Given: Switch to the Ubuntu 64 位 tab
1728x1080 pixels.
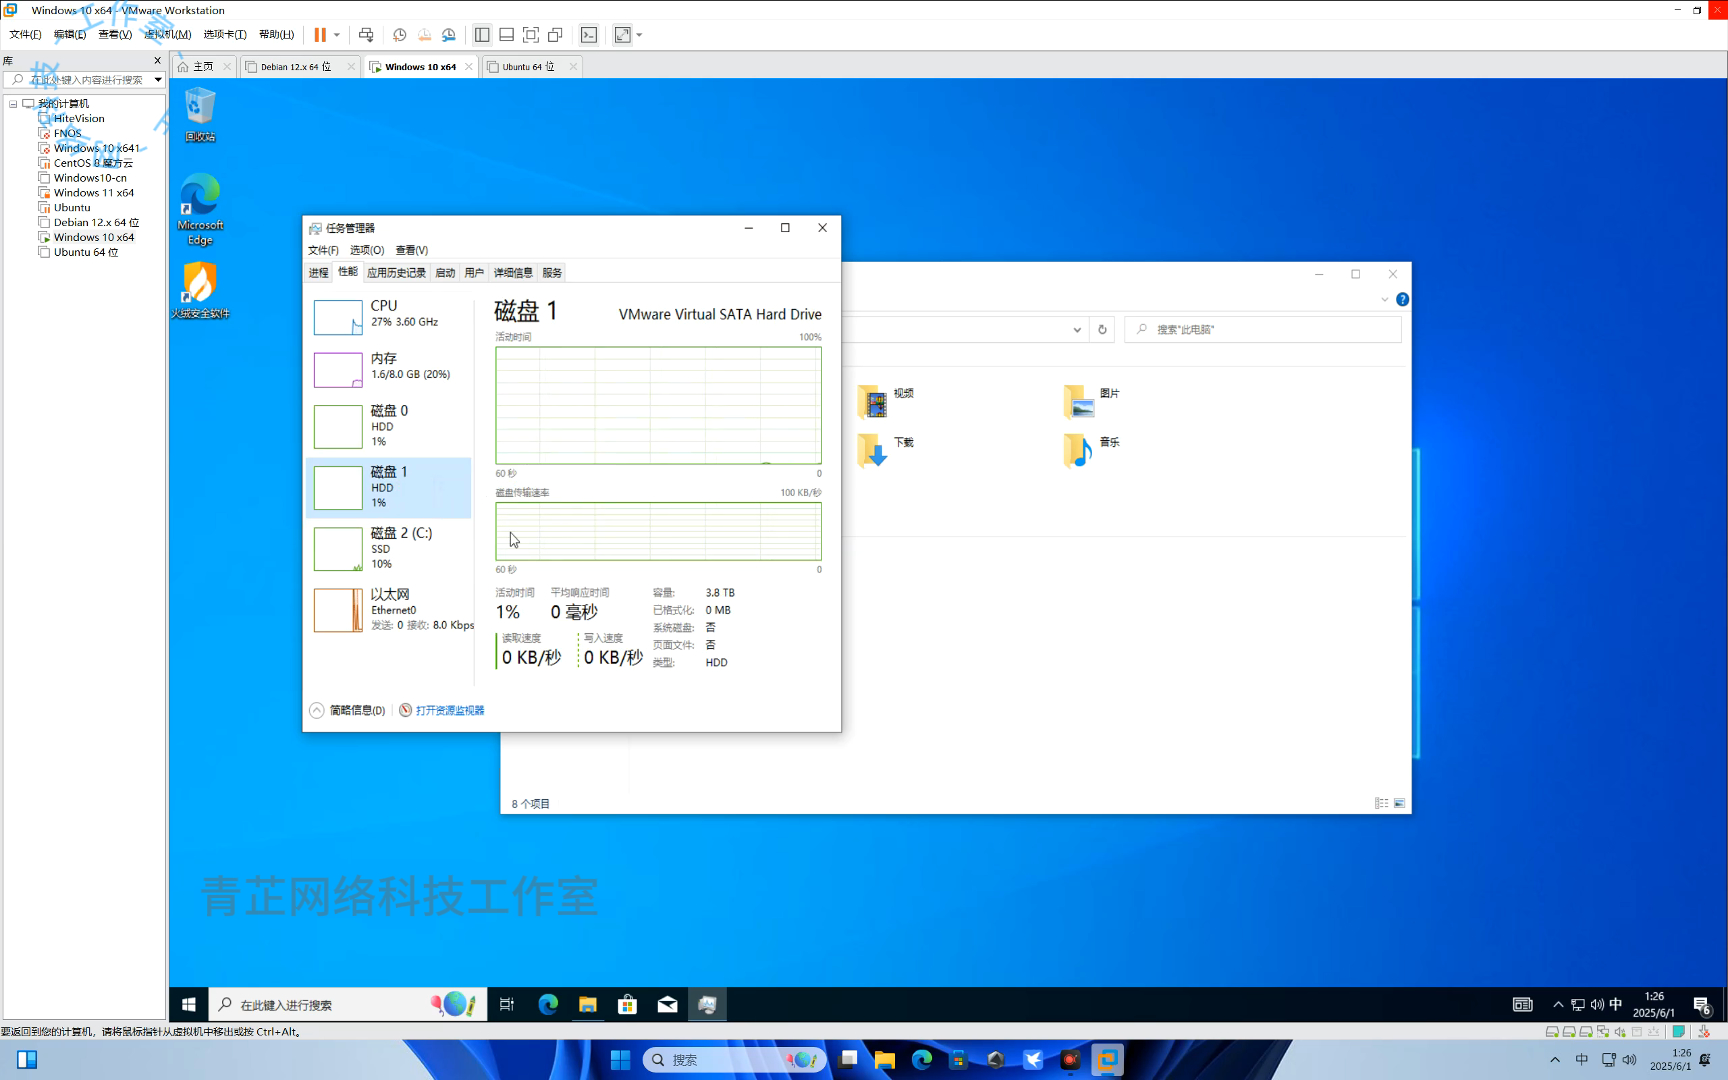Looking at the screenshot, I should pos(528,67).
